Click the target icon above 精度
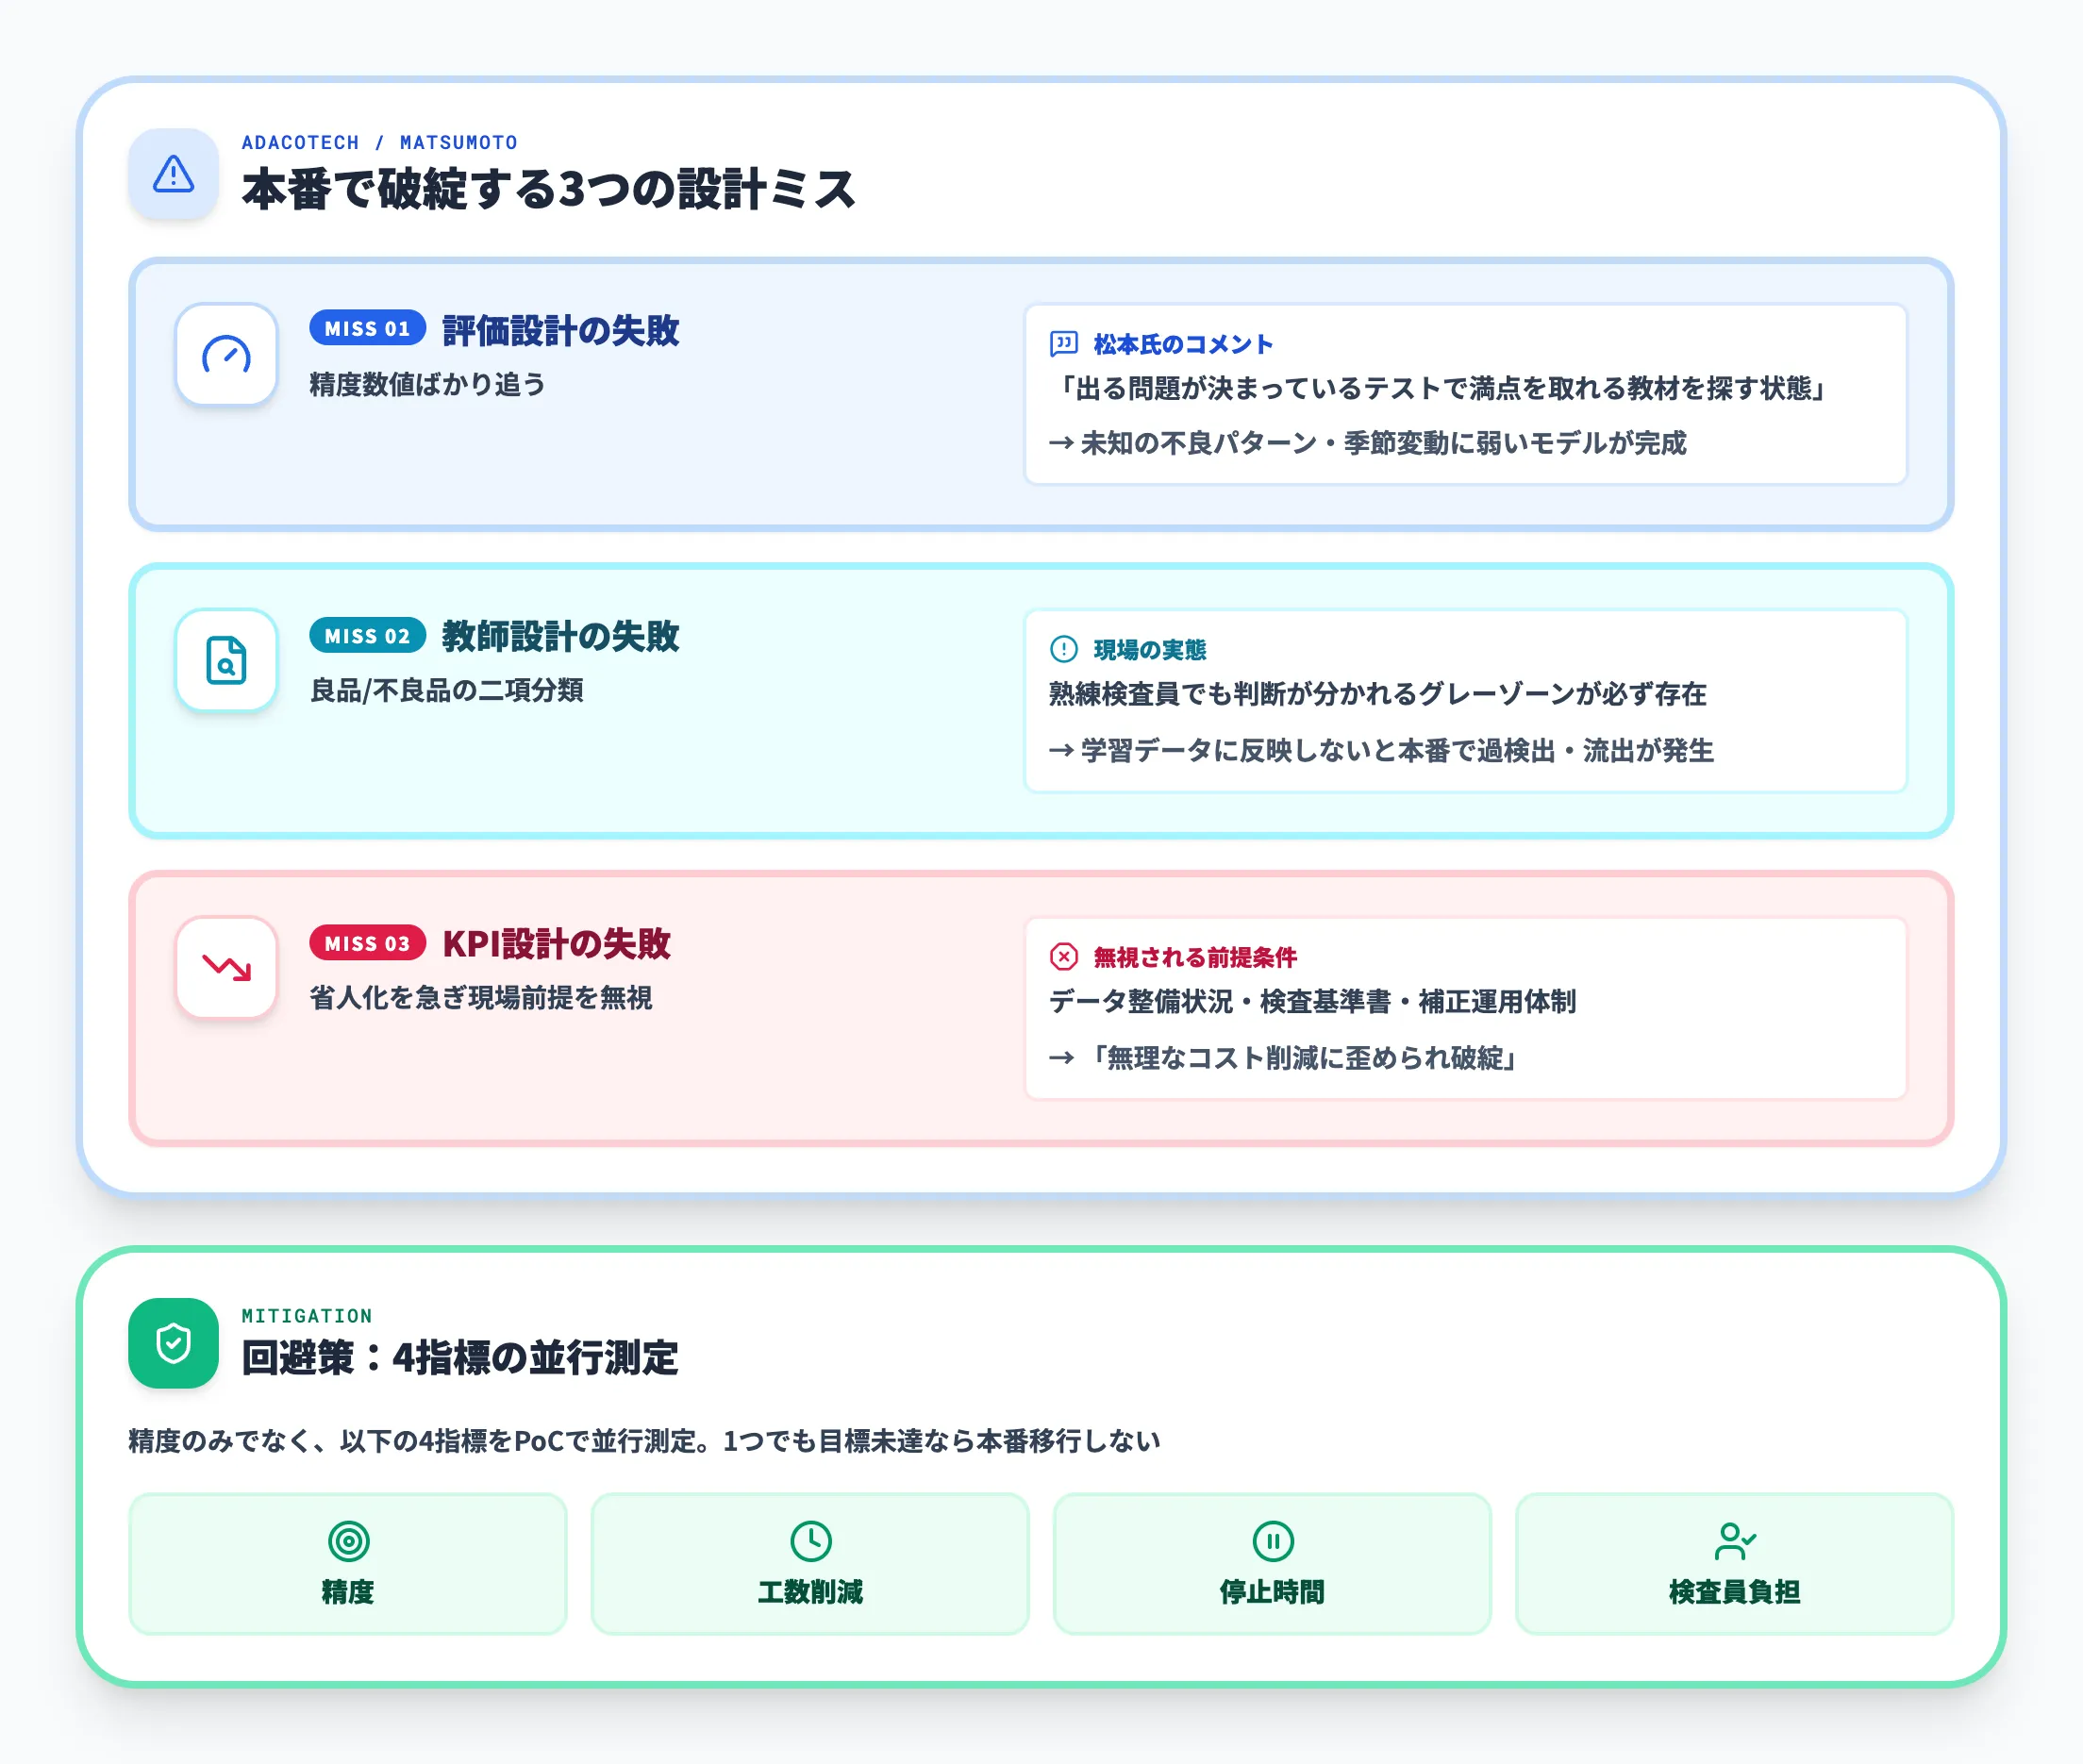This screenshot has width=2083, height=1764. click(x=348, y=1541)
